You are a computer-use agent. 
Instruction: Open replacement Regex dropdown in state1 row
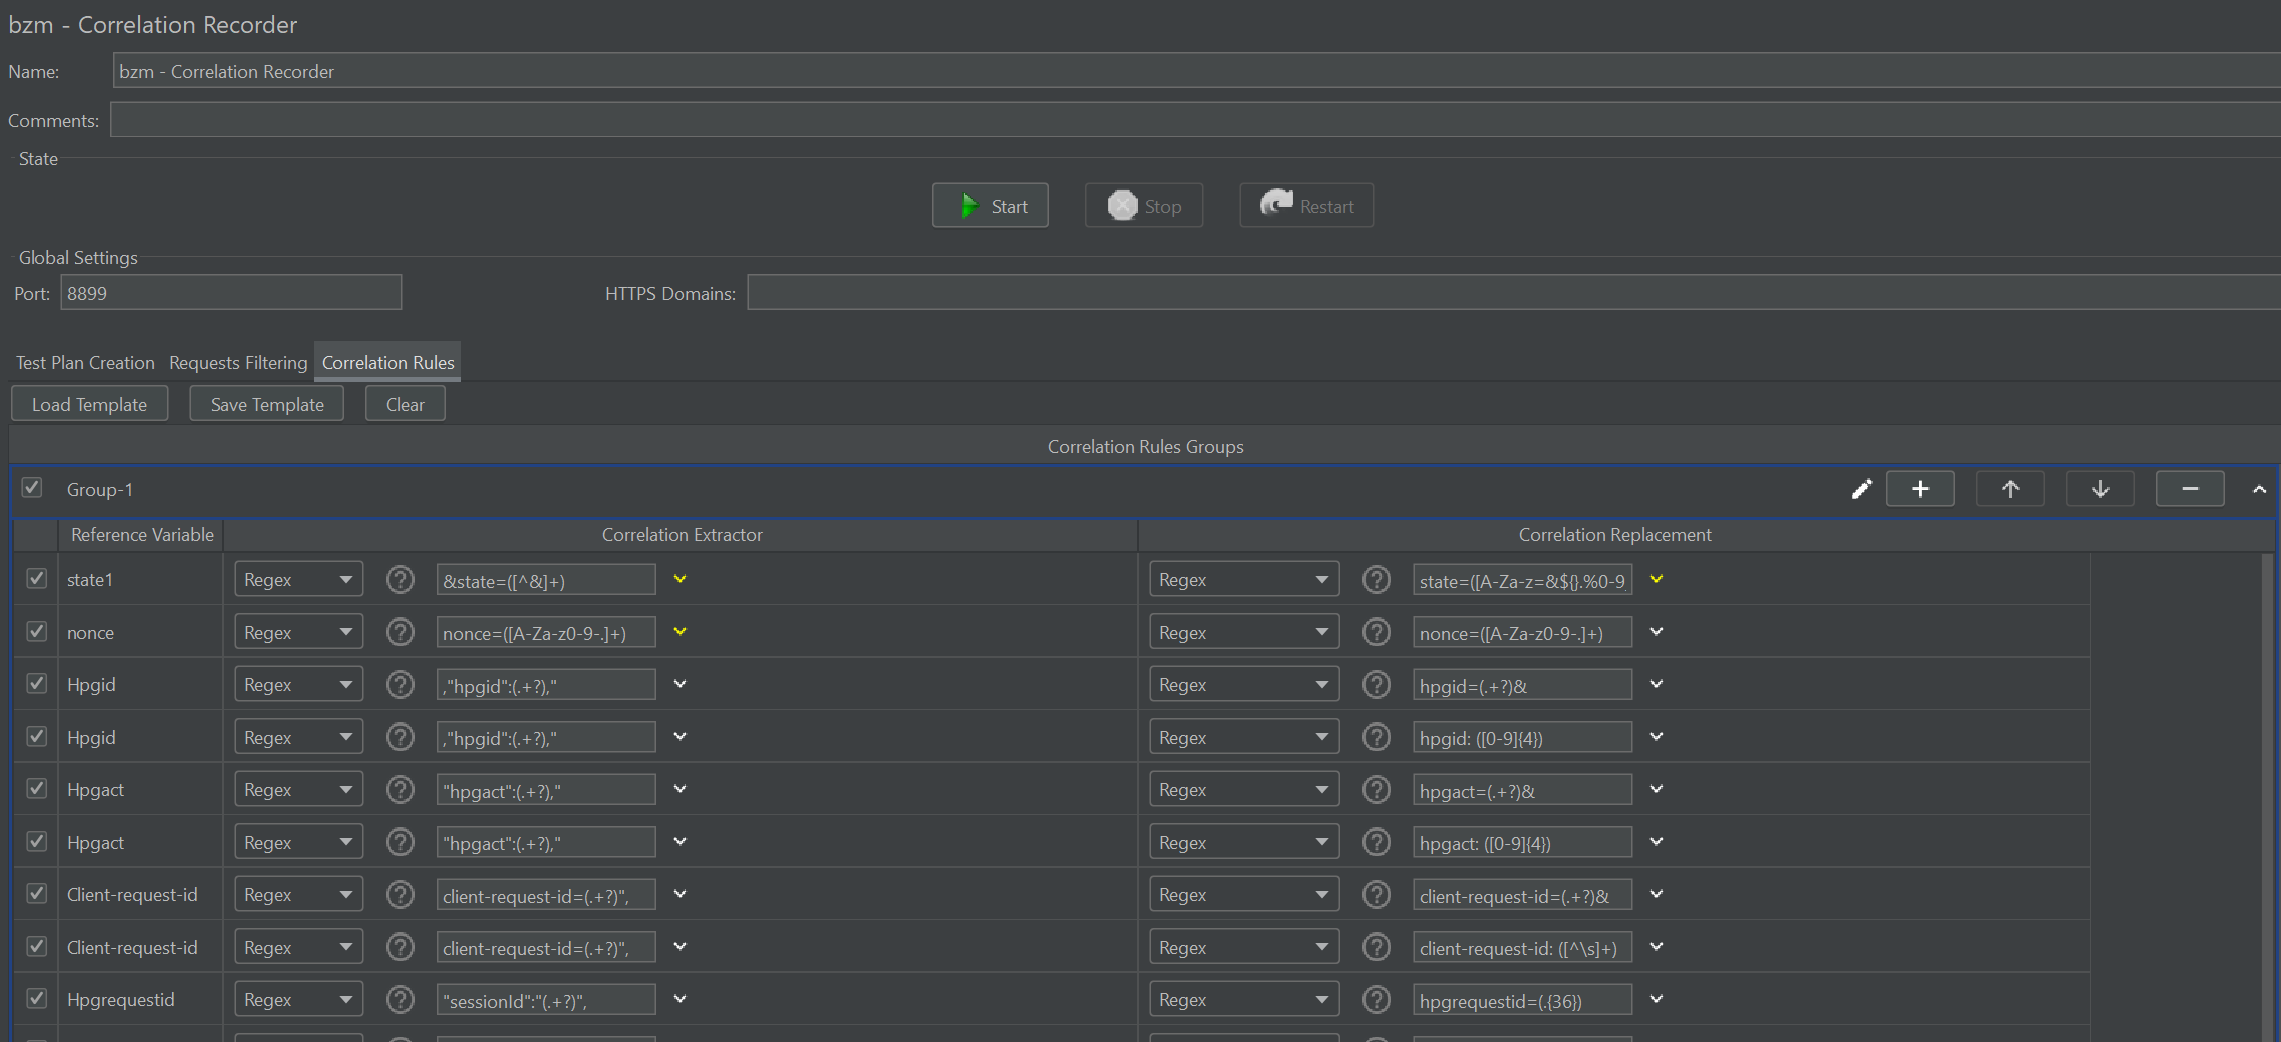1244,579
